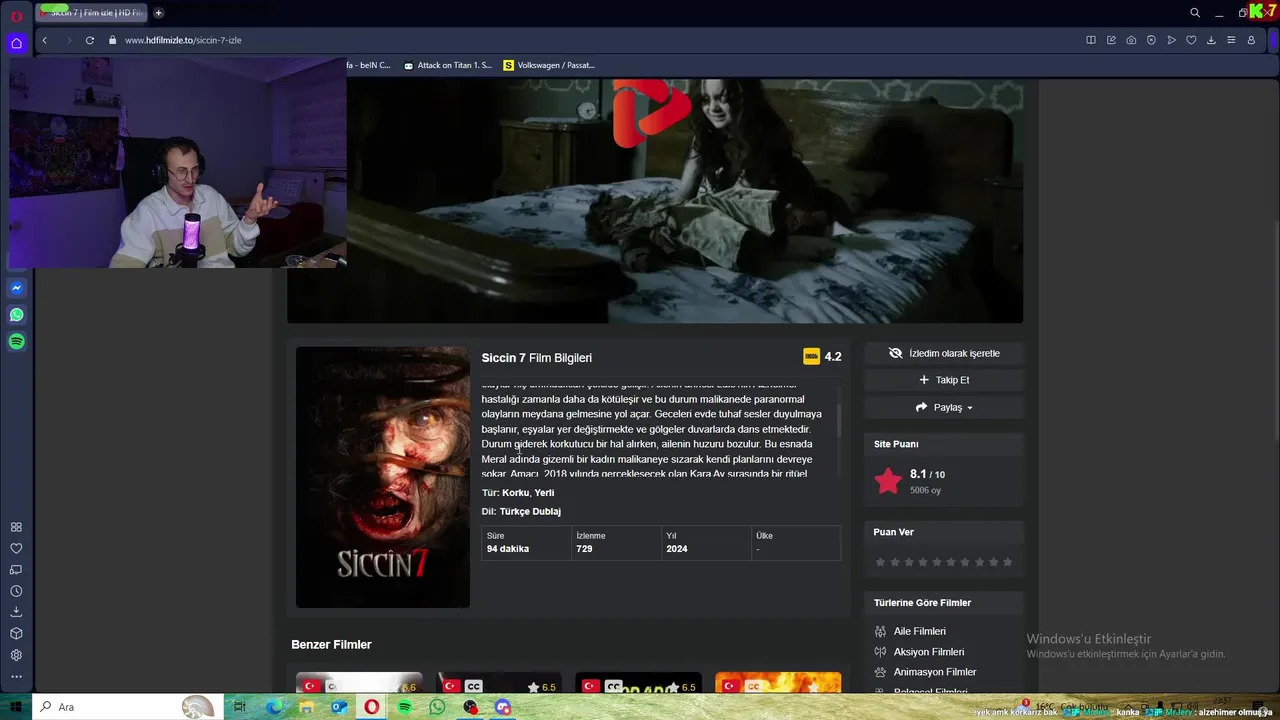
Task: Click the browser back arrow
Action: point(44,40)
